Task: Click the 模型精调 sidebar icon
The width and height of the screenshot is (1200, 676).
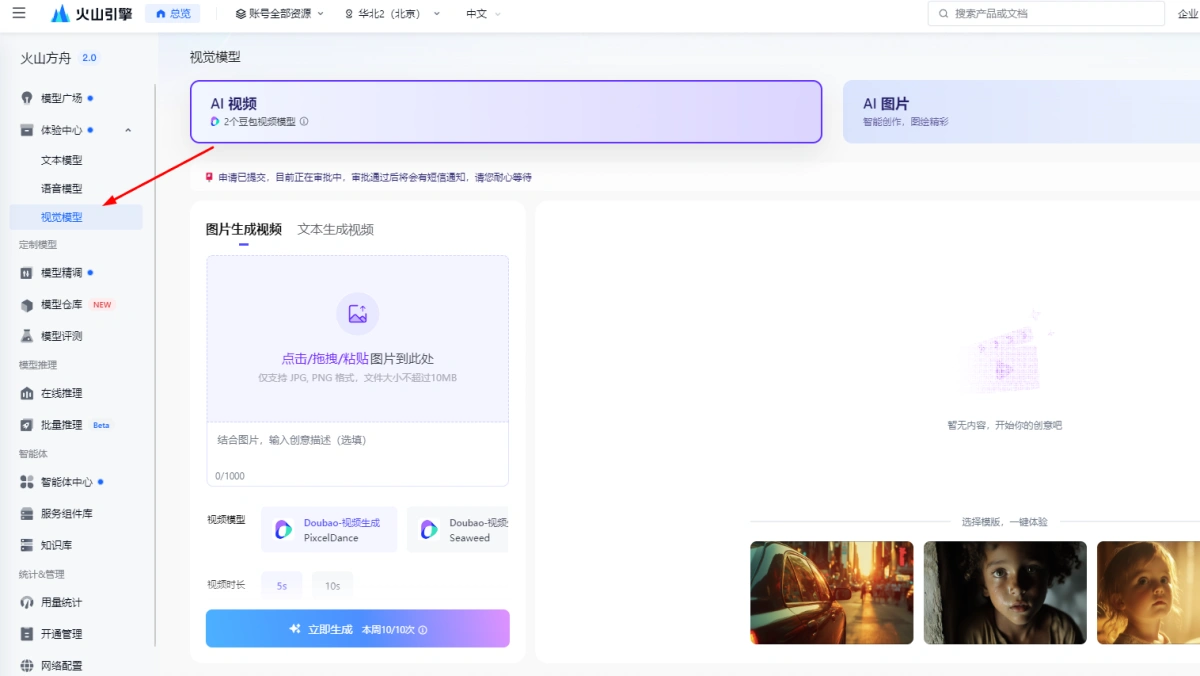Action: (27, 273)
